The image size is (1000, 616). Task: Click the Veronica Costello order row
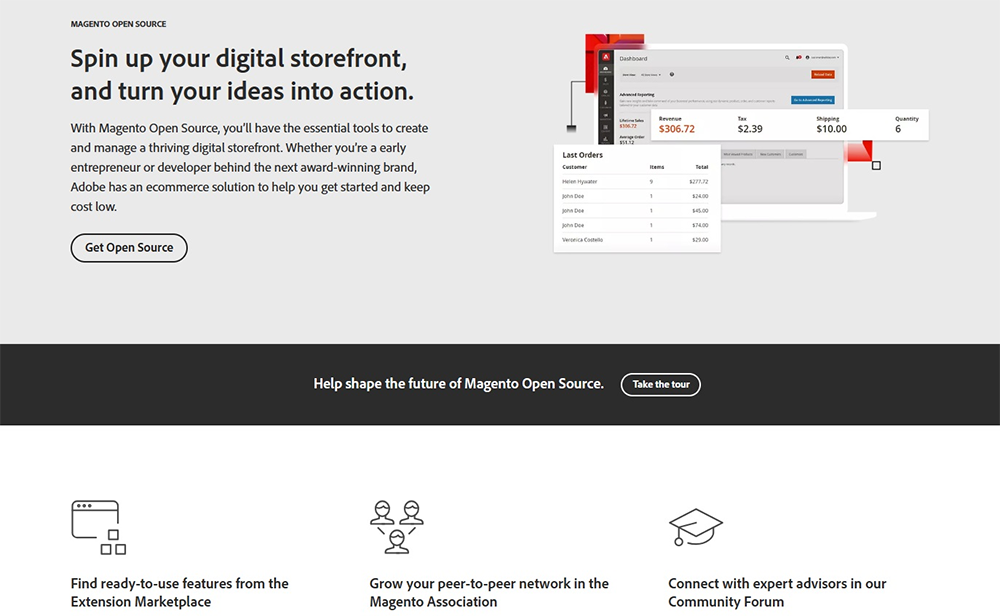[x=635, y=240]
